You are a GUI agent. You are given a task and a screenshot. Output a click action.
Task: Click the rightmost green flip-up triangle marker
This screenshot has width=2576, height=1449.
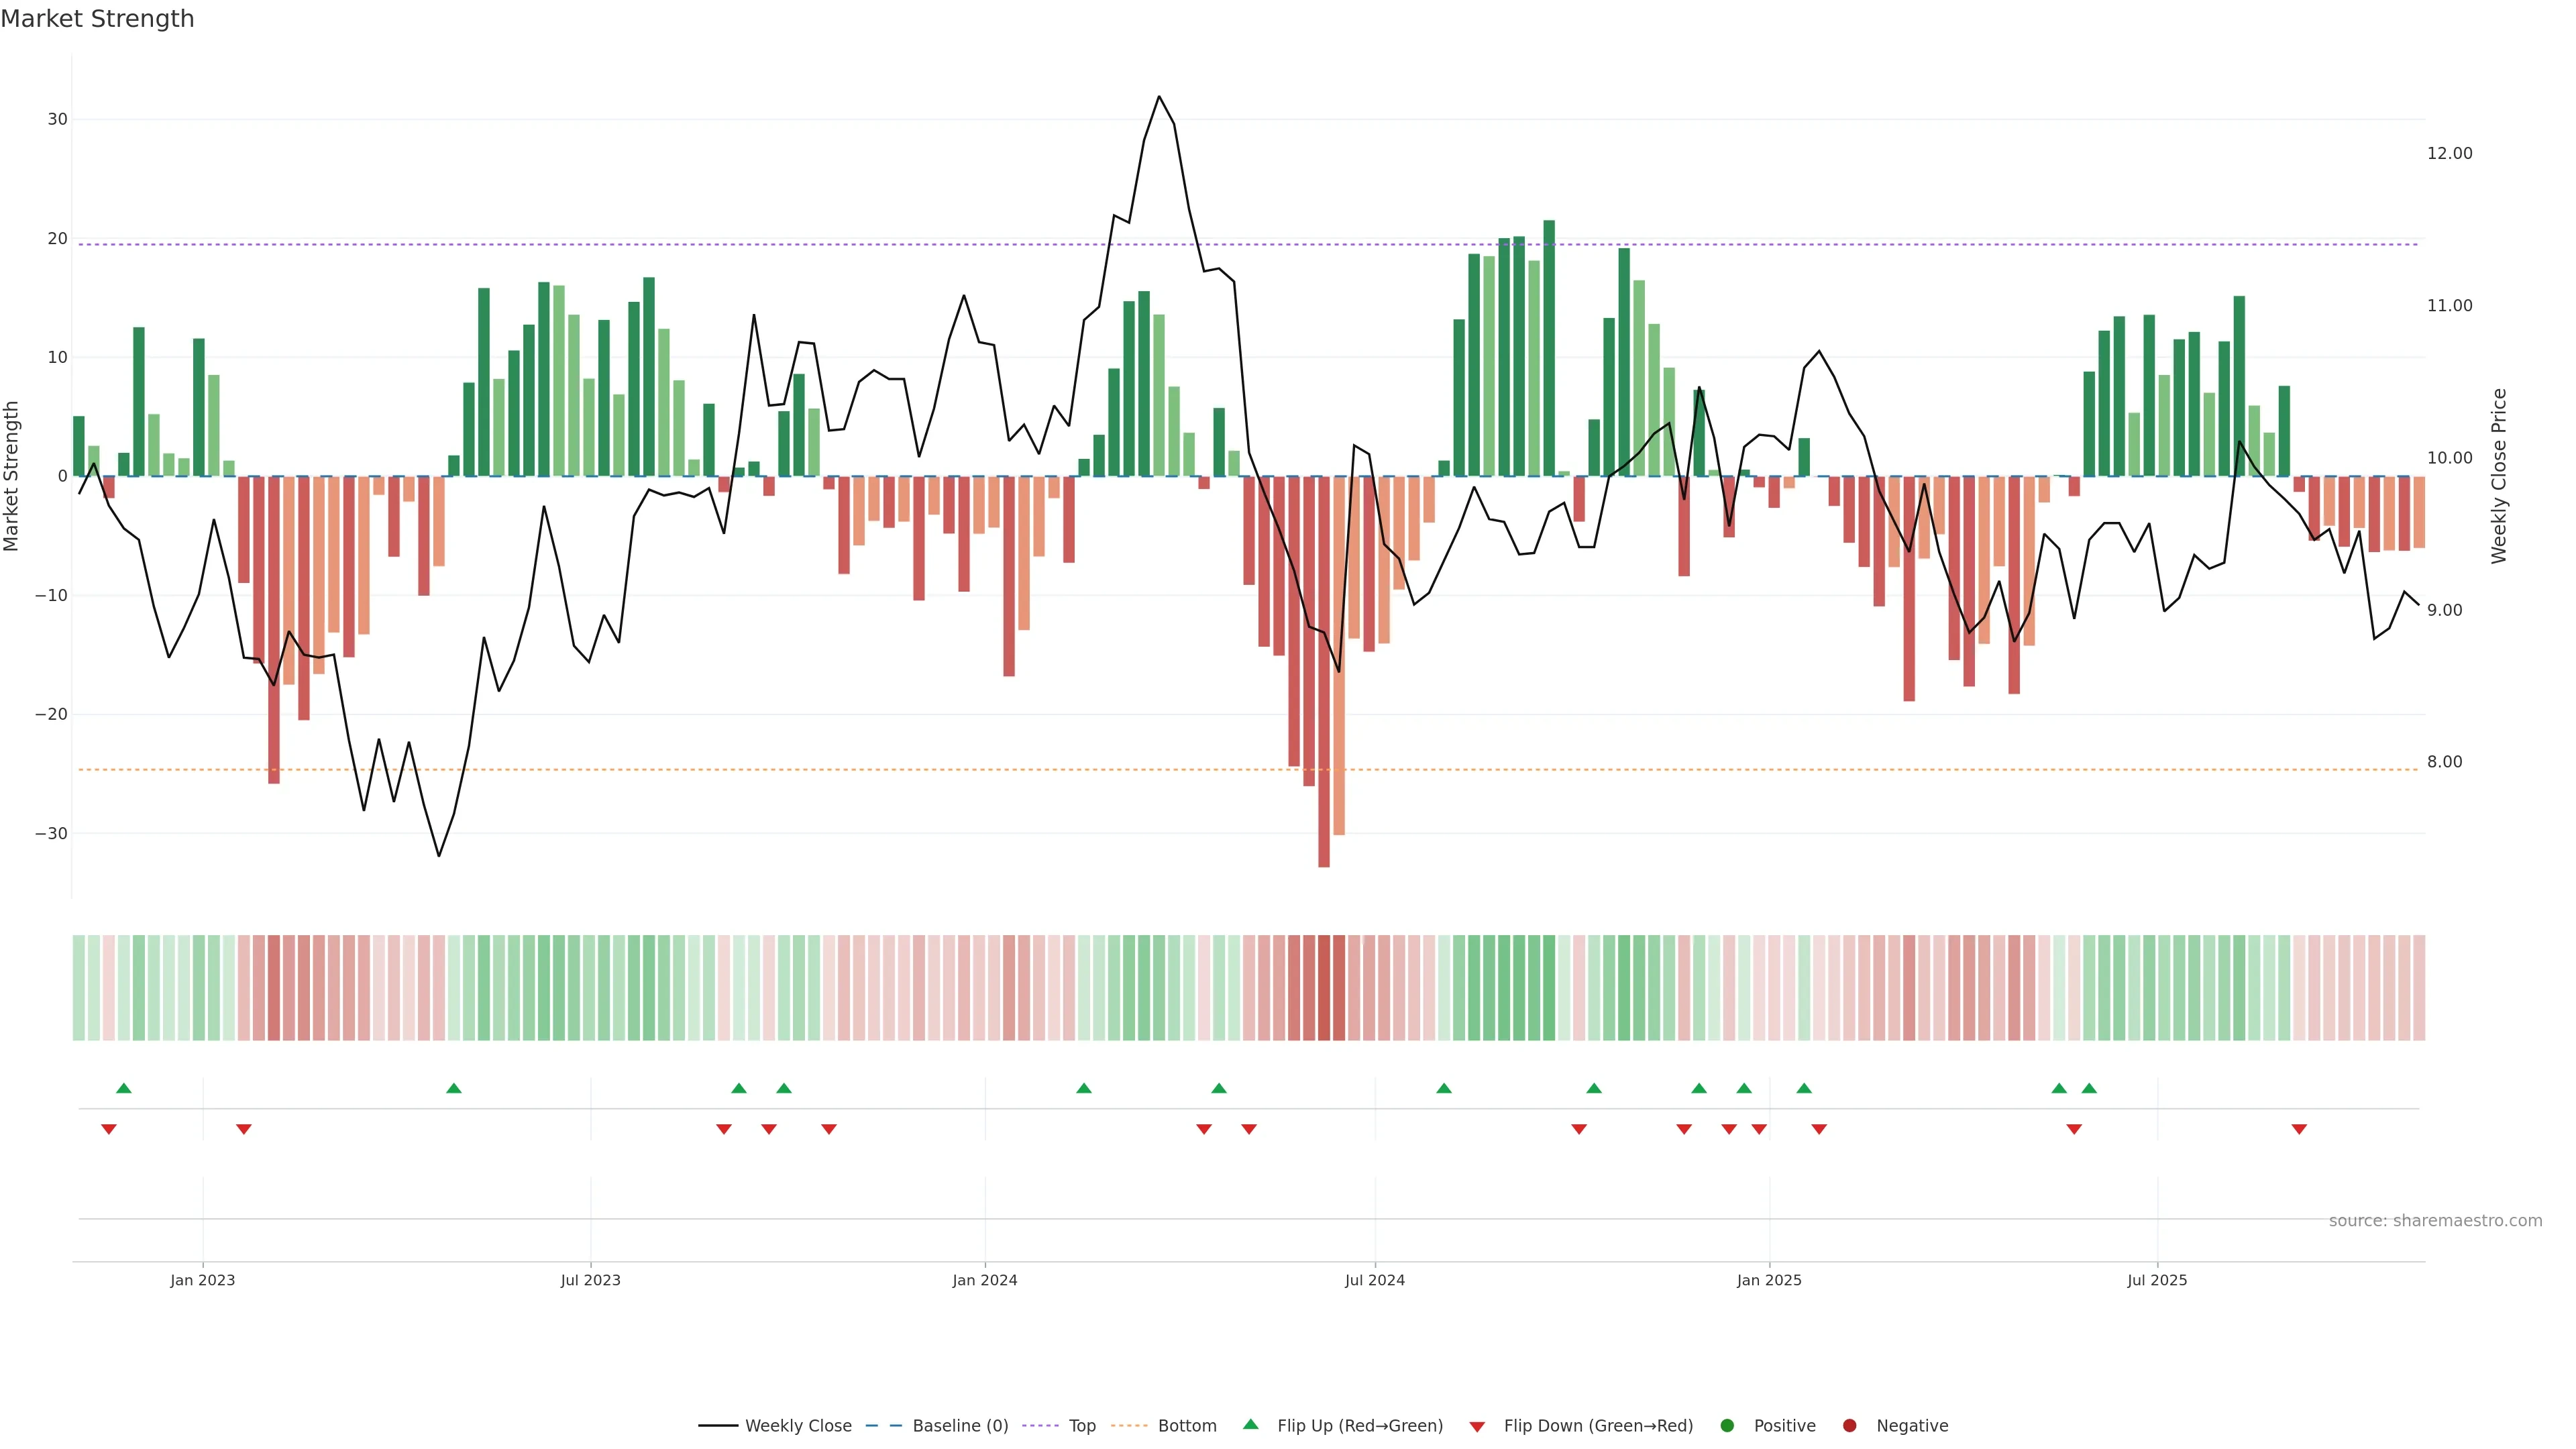(2089, 1088)
